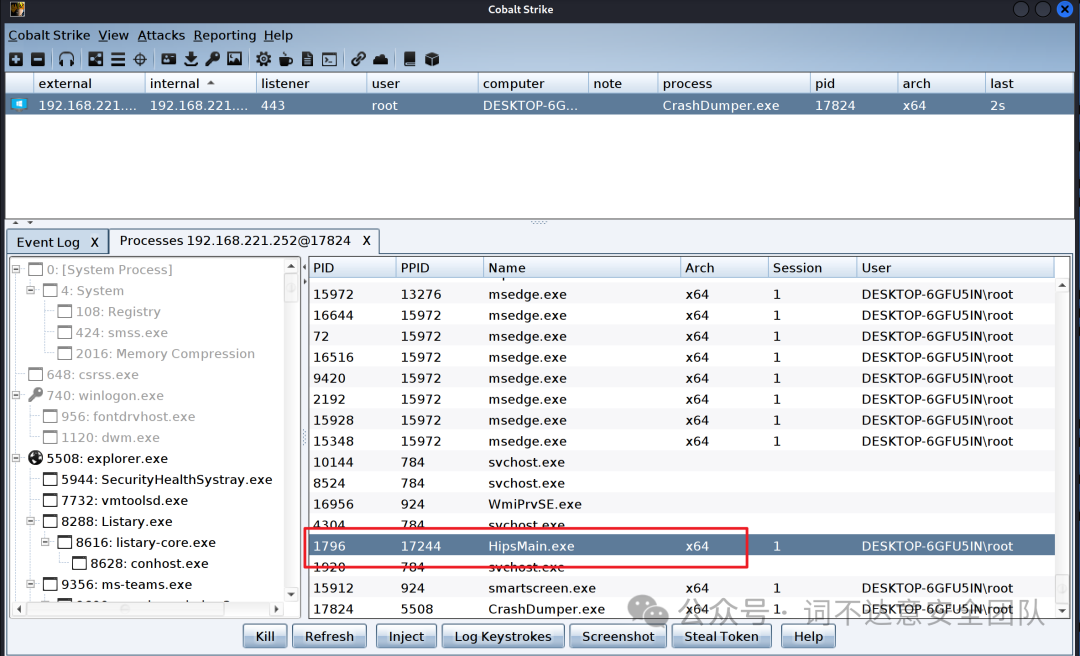The height and width of the screenshot is (656, 1080).
Task: Collapse the 8616: listary-core.exe tree node
Action: tap(45, 542)
